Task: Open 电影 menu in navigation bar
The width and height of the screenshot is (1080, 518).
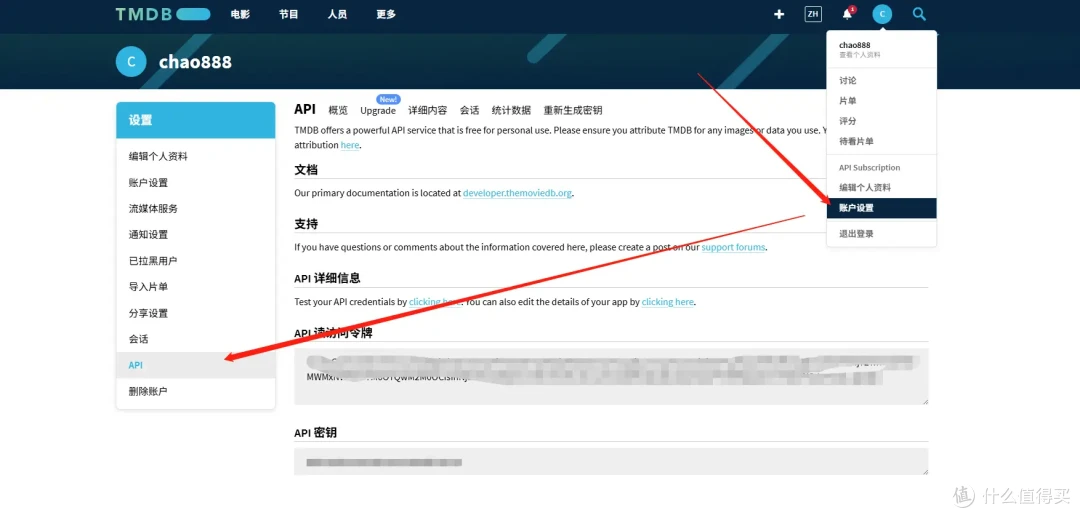Action: point(240,14)
